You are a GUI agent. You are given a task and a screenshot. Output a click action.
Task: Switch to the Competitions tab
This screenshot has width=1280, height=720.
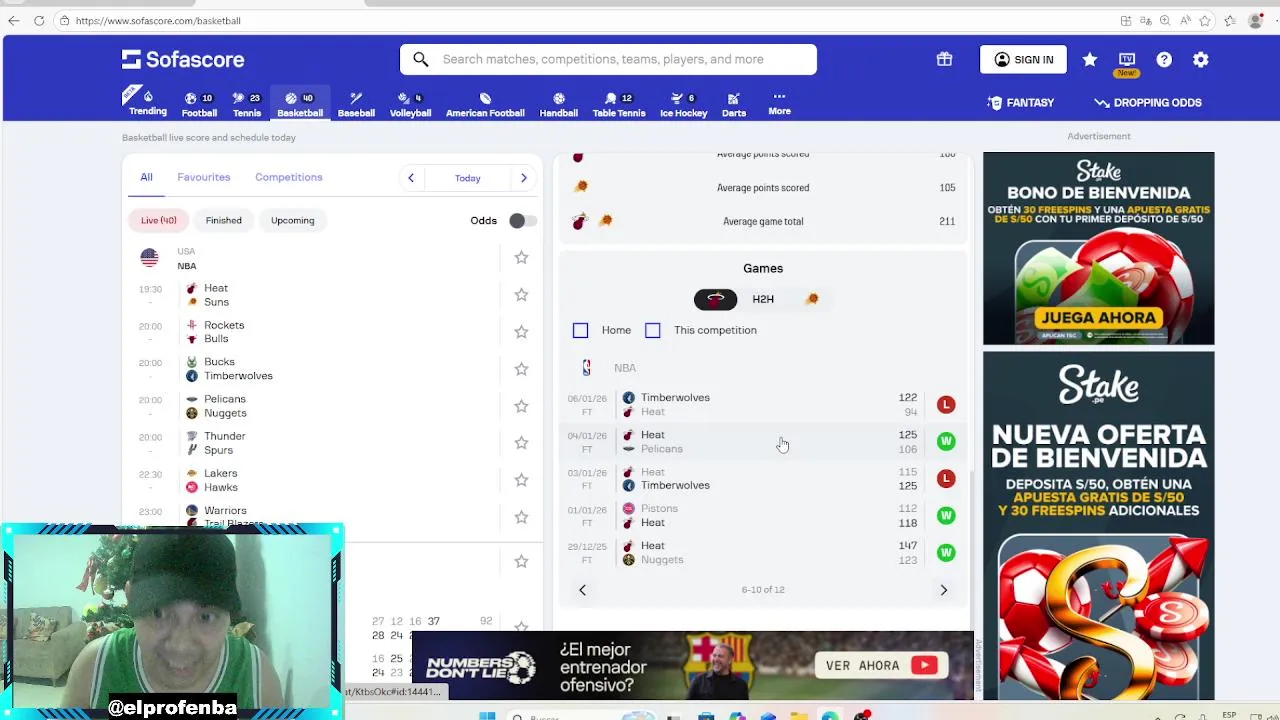pos(289,177)
